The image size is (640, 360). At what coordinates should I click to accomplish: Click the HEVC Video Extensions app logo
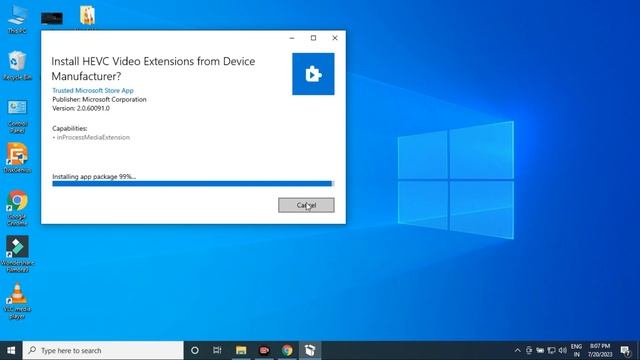(313, 74)
